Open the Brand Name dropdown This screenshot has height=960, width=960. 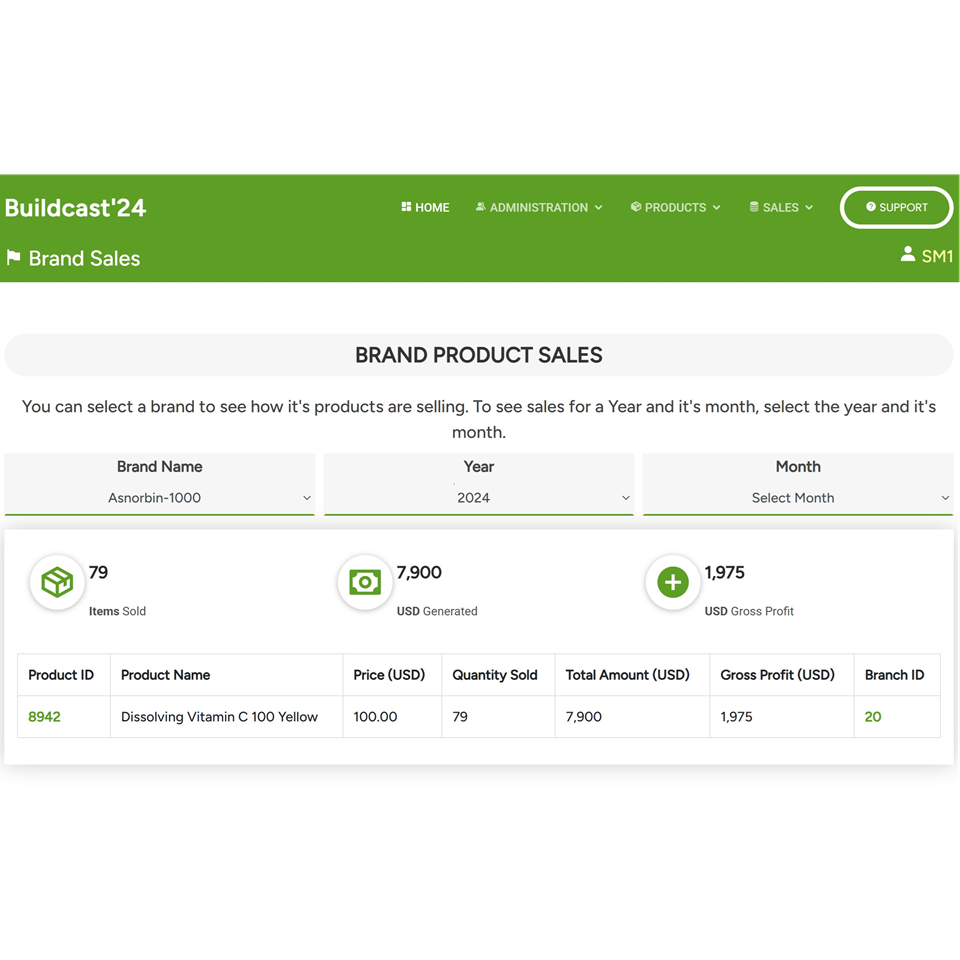click(x=160, y=498)
